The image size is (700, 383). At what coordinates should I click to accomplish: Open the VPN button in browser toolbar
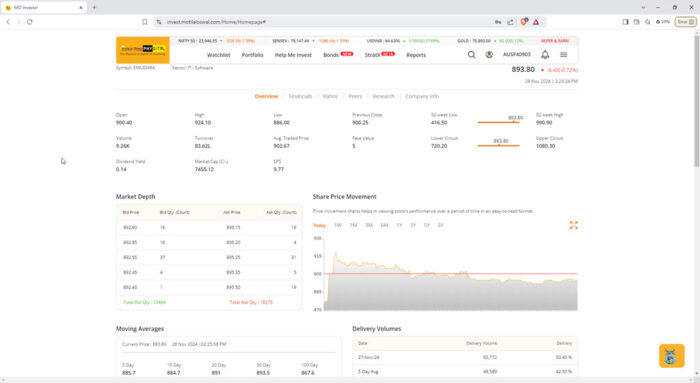point(663,21)
